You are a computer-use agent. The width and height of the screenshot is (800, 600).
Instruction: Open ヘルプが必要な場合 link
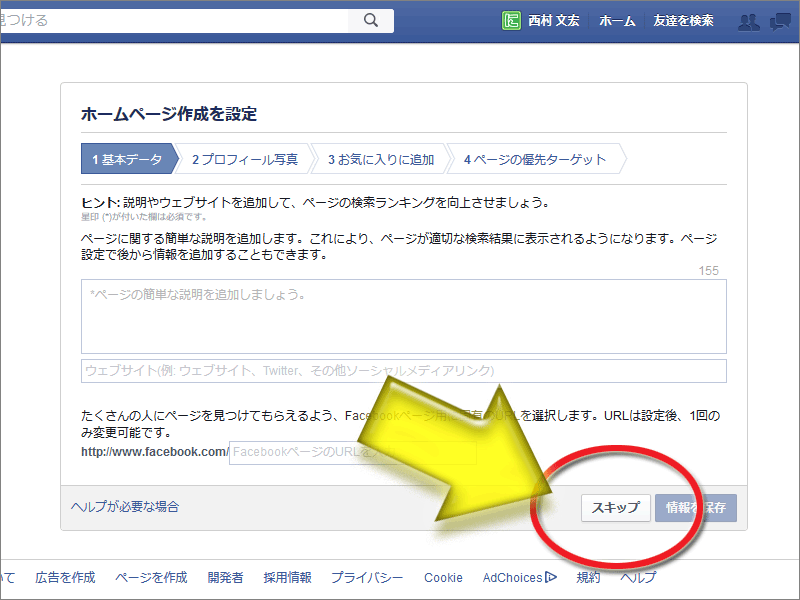coord(125,507)
